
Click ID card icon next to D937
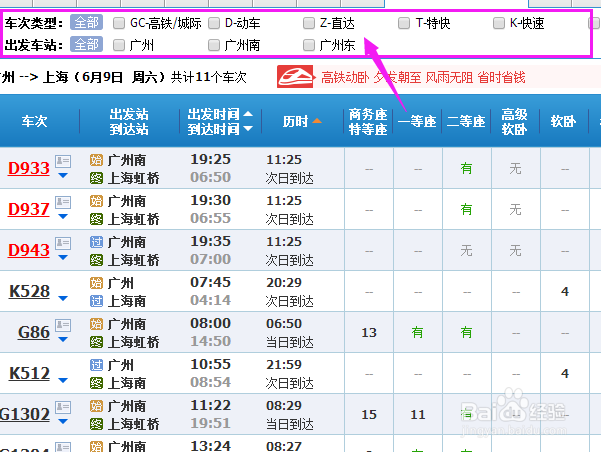click(63, 202)
